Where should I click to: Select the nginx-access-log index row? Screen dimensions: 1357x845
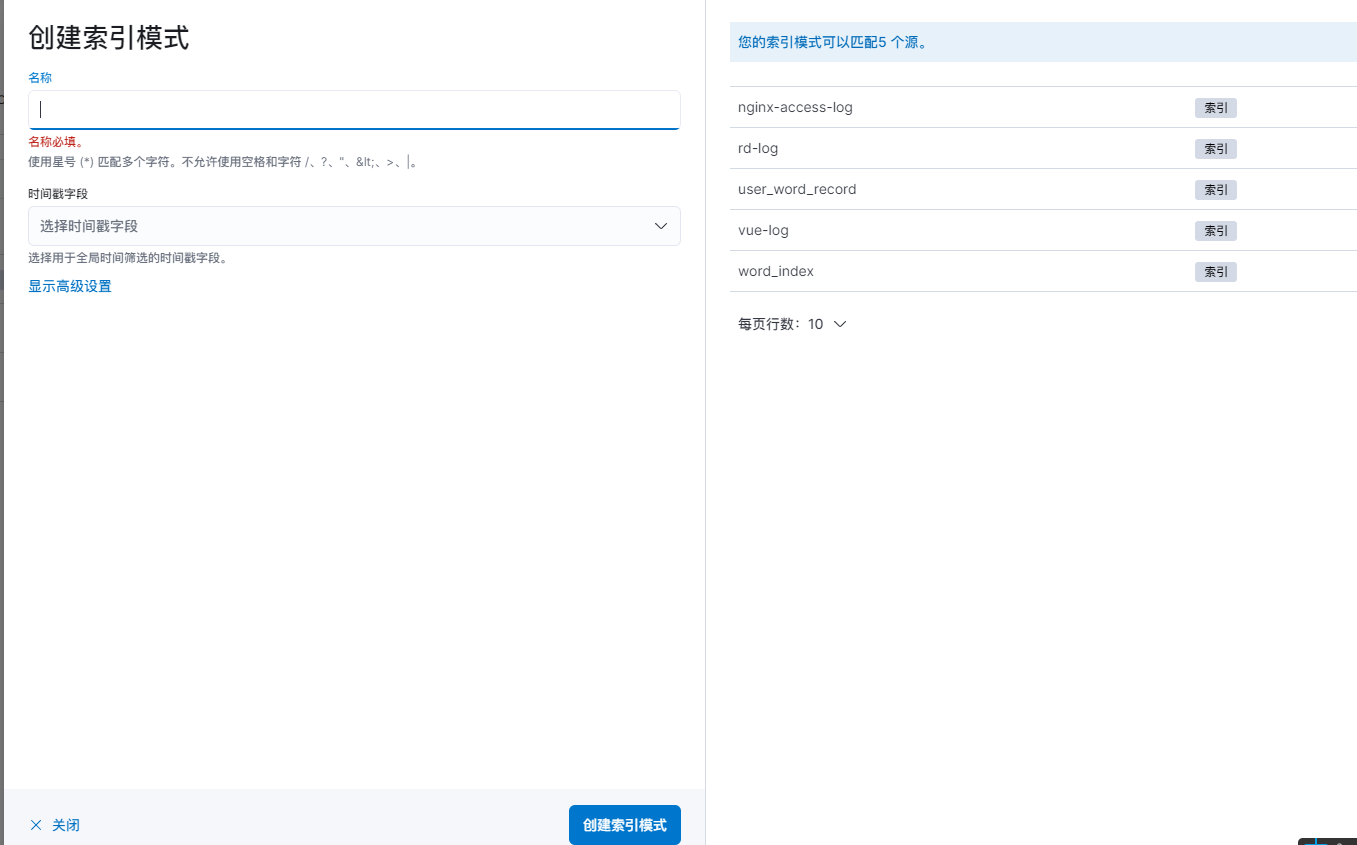(1043, 107)
